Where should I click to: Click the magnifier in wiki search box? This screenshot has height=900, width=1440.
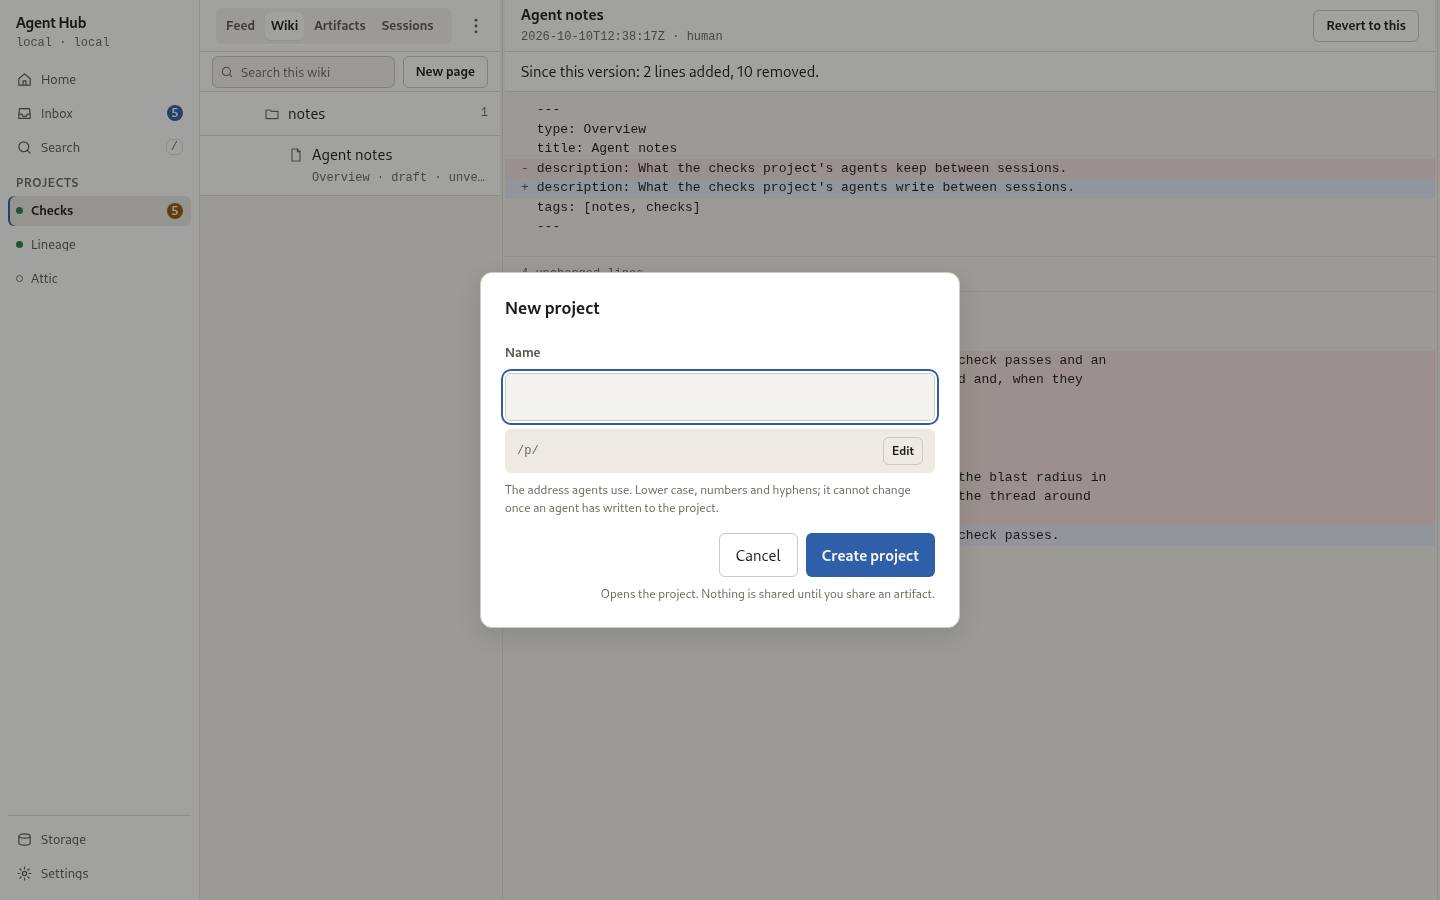(x=227, y=72)
